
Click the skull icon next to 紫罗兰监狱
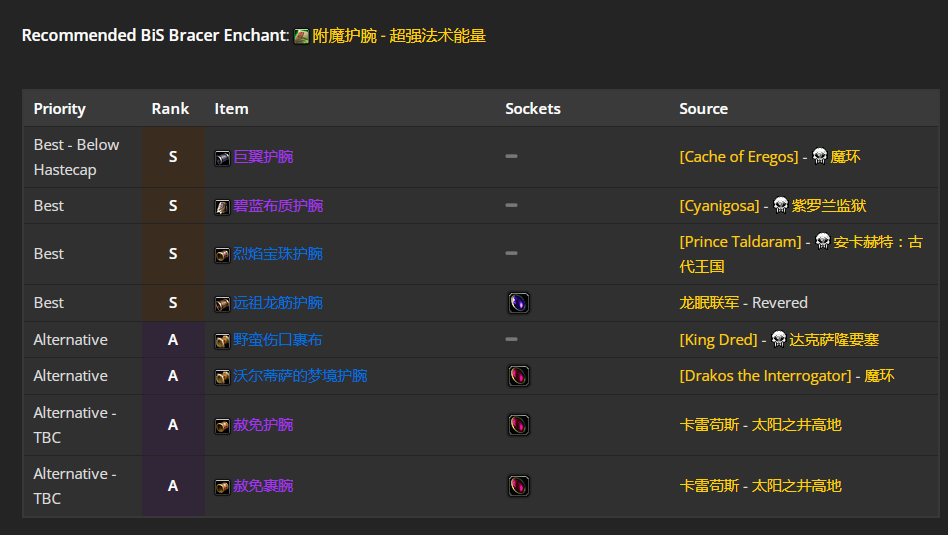[x=781, y=205]
